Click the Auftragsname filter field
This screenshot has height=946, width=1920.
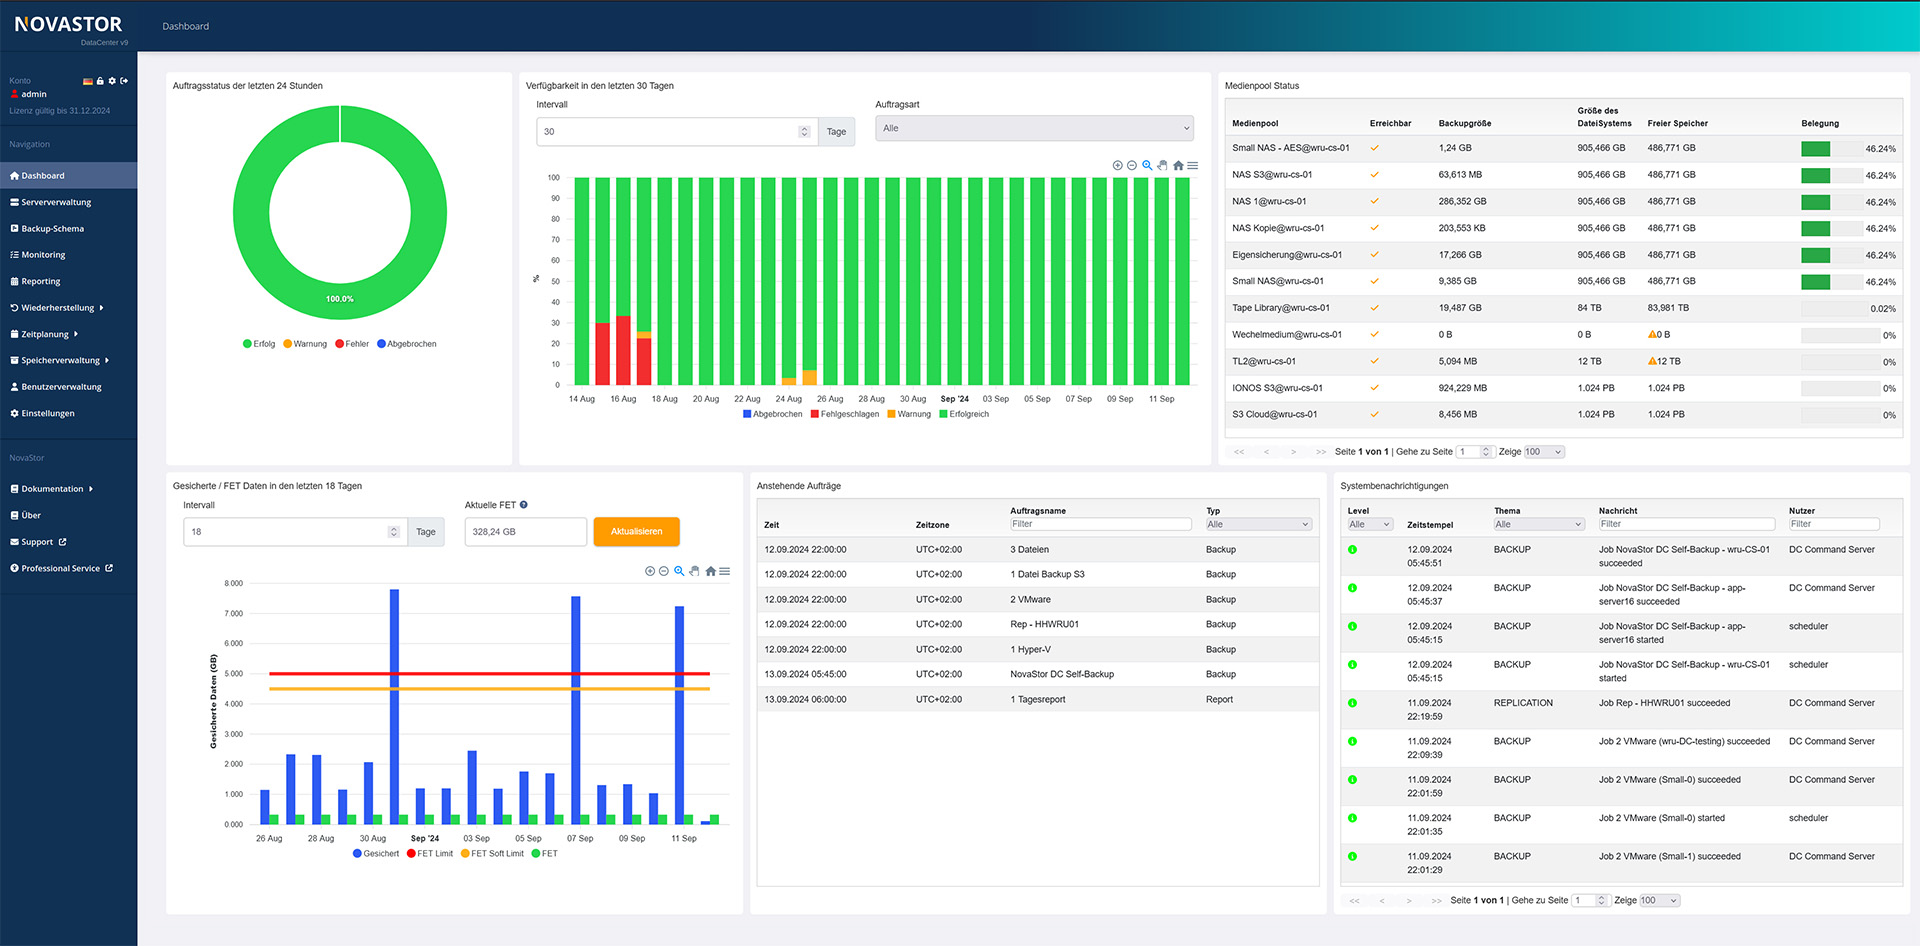[1099, 523]
